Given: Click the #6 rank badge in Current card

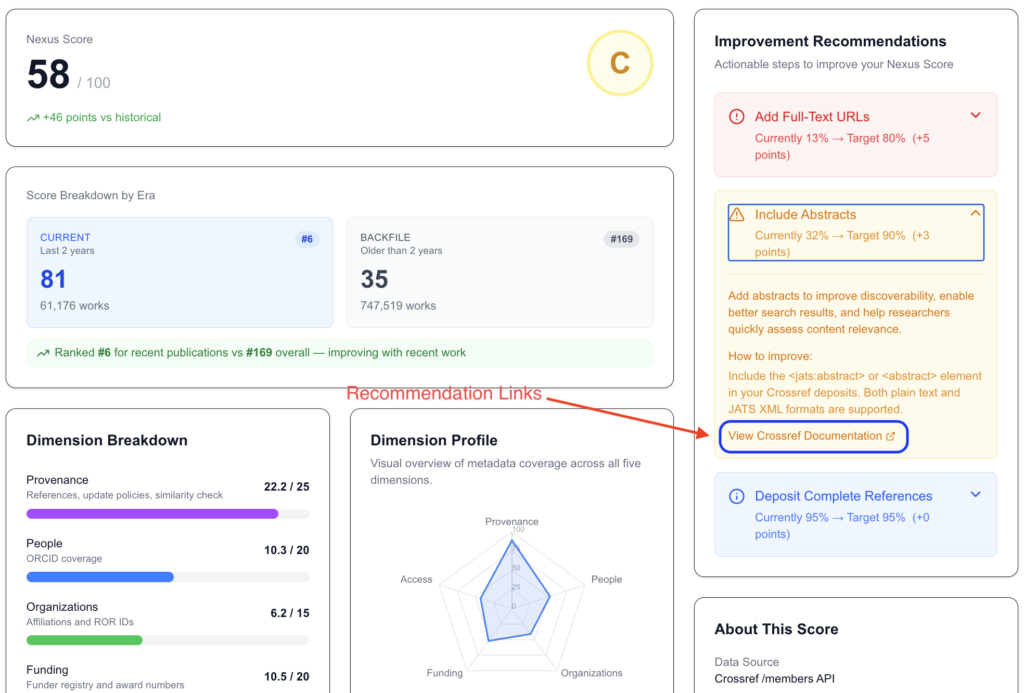Looking at the screenshot, I should click(x=307, y=239).
